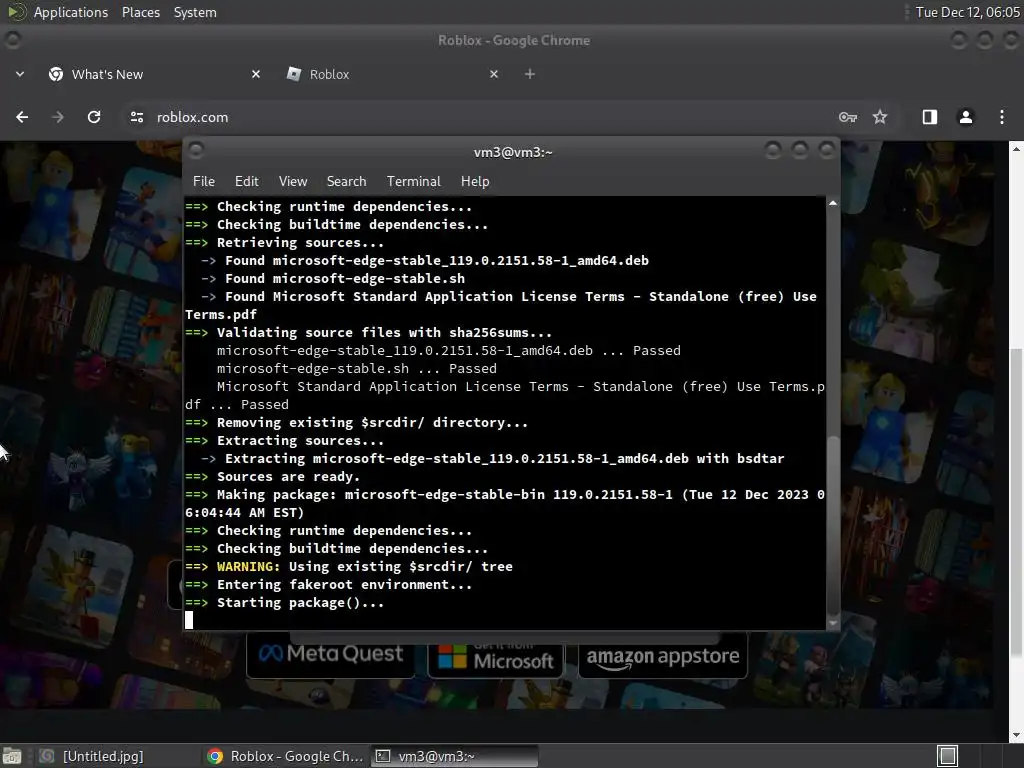Click show desktop icon in bottom panel
The width and height of the screenshot is (1024, 768).
pos(12,756)
